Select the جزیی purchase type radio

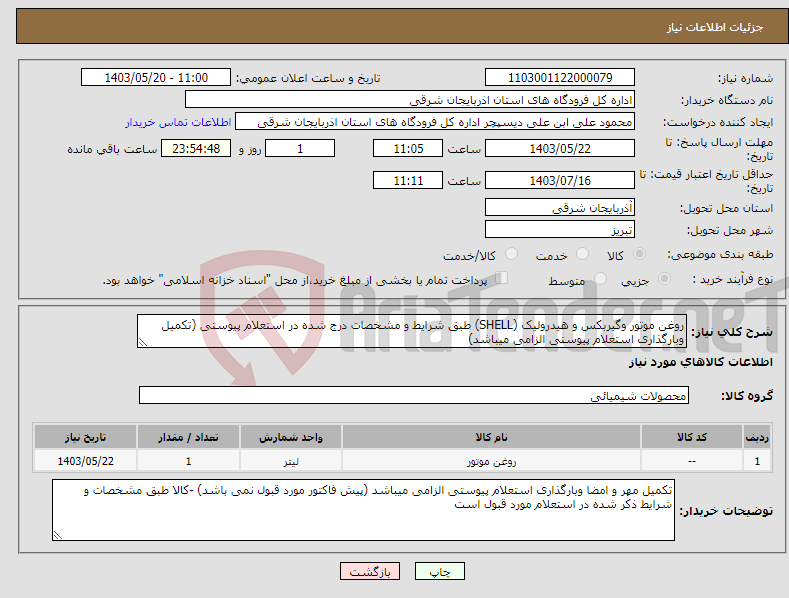pyautogui.click(x=664, y=278)
